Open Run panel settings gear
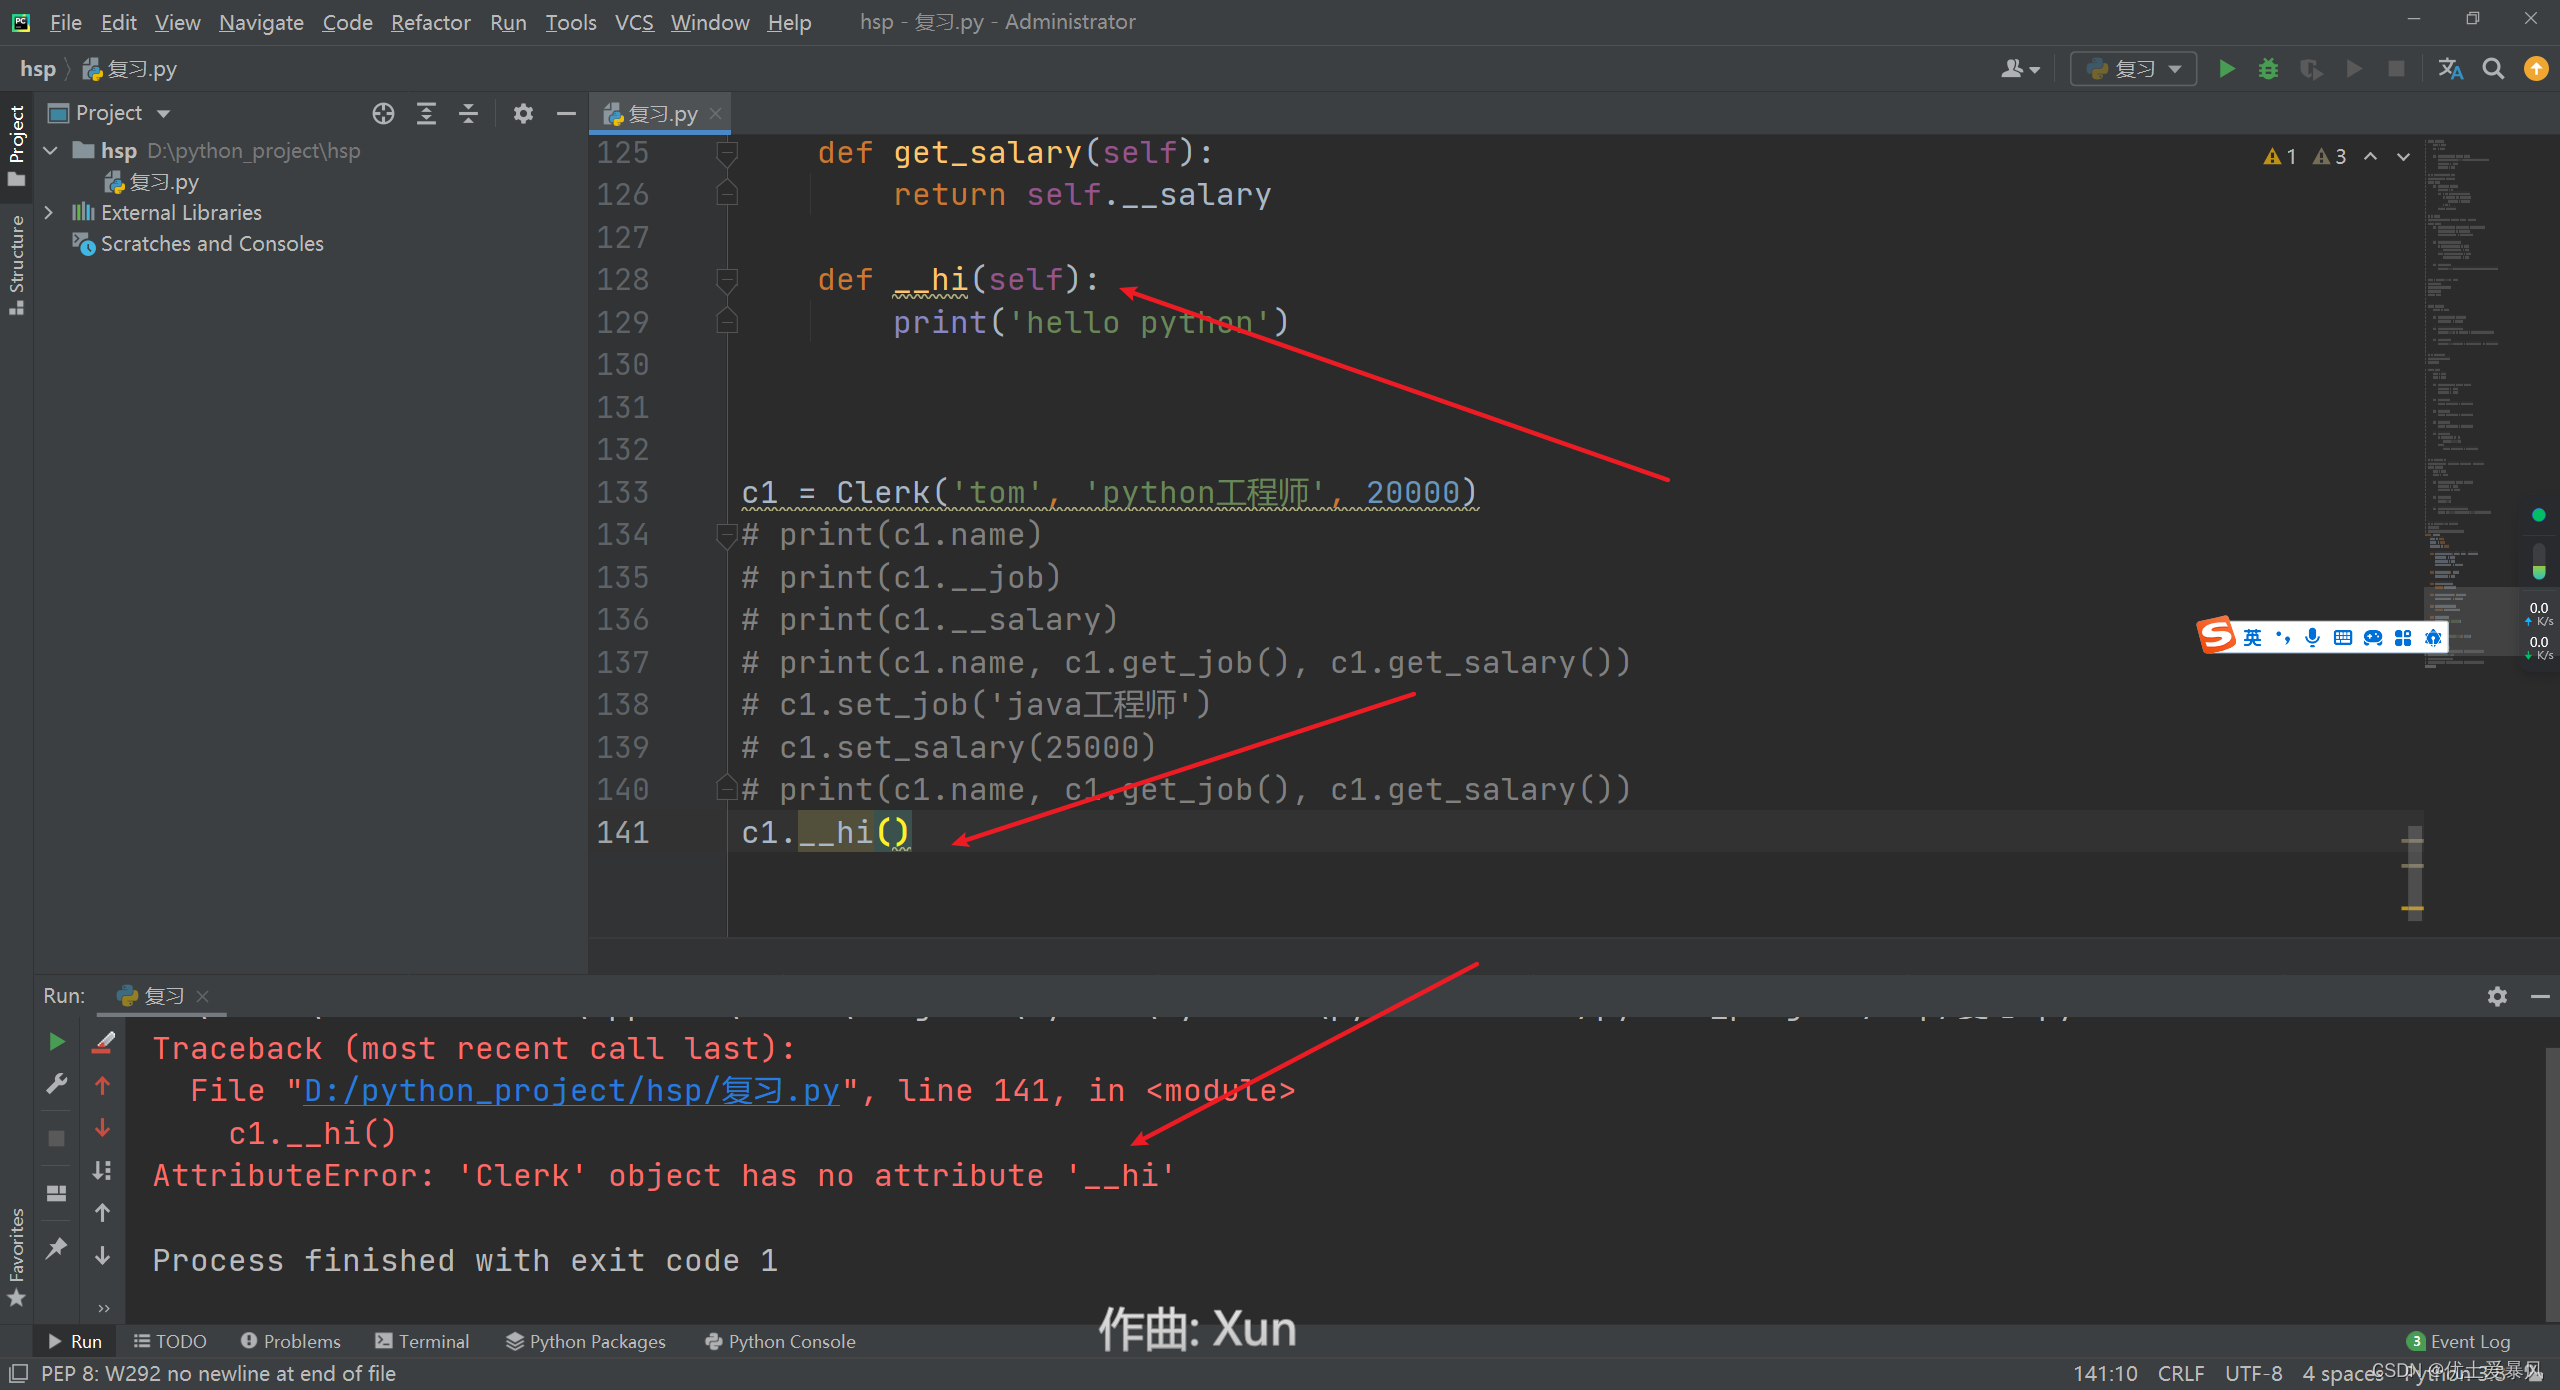This screenshot has width=2560, height=1390. [2497, 996]
